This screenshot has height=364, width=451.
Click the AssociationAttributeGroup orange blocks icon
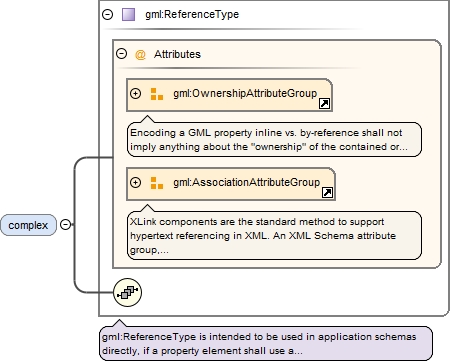tap(157, 183)
